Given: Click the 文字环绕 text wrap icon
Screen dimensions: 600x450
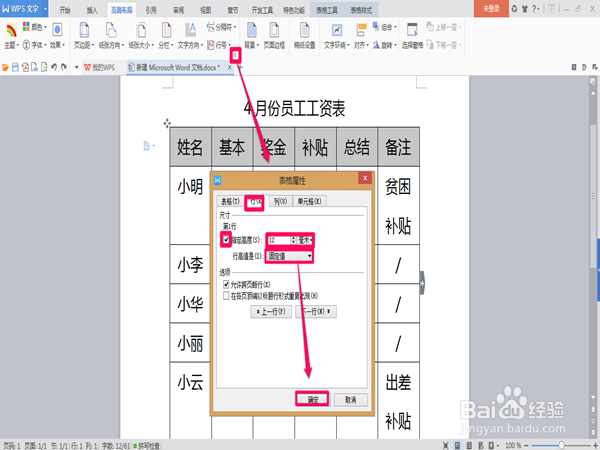Looking at the screenshot, I should point(337,29).
